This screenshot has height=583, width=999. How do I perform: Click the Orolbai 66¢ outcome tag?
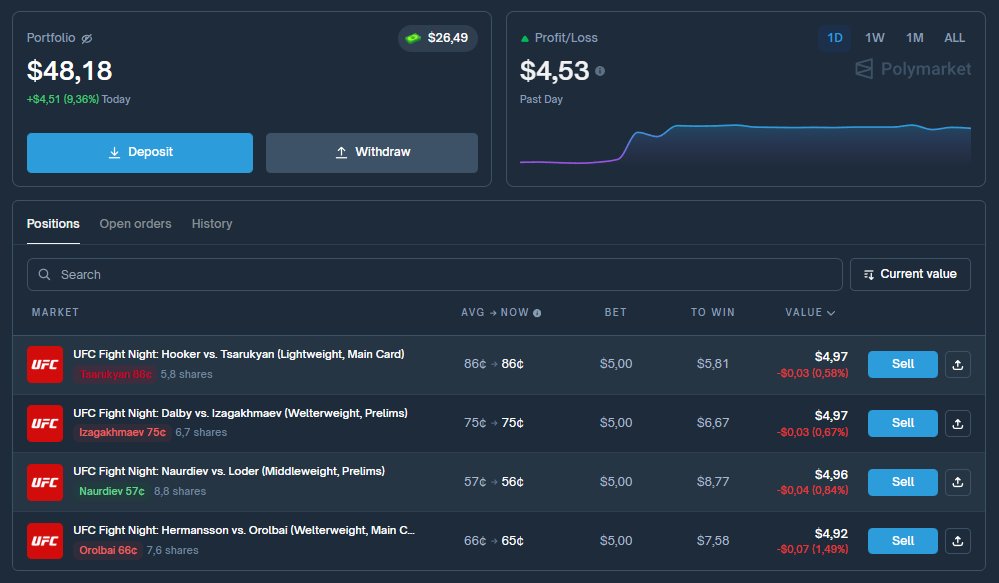(x=108, y=550)
